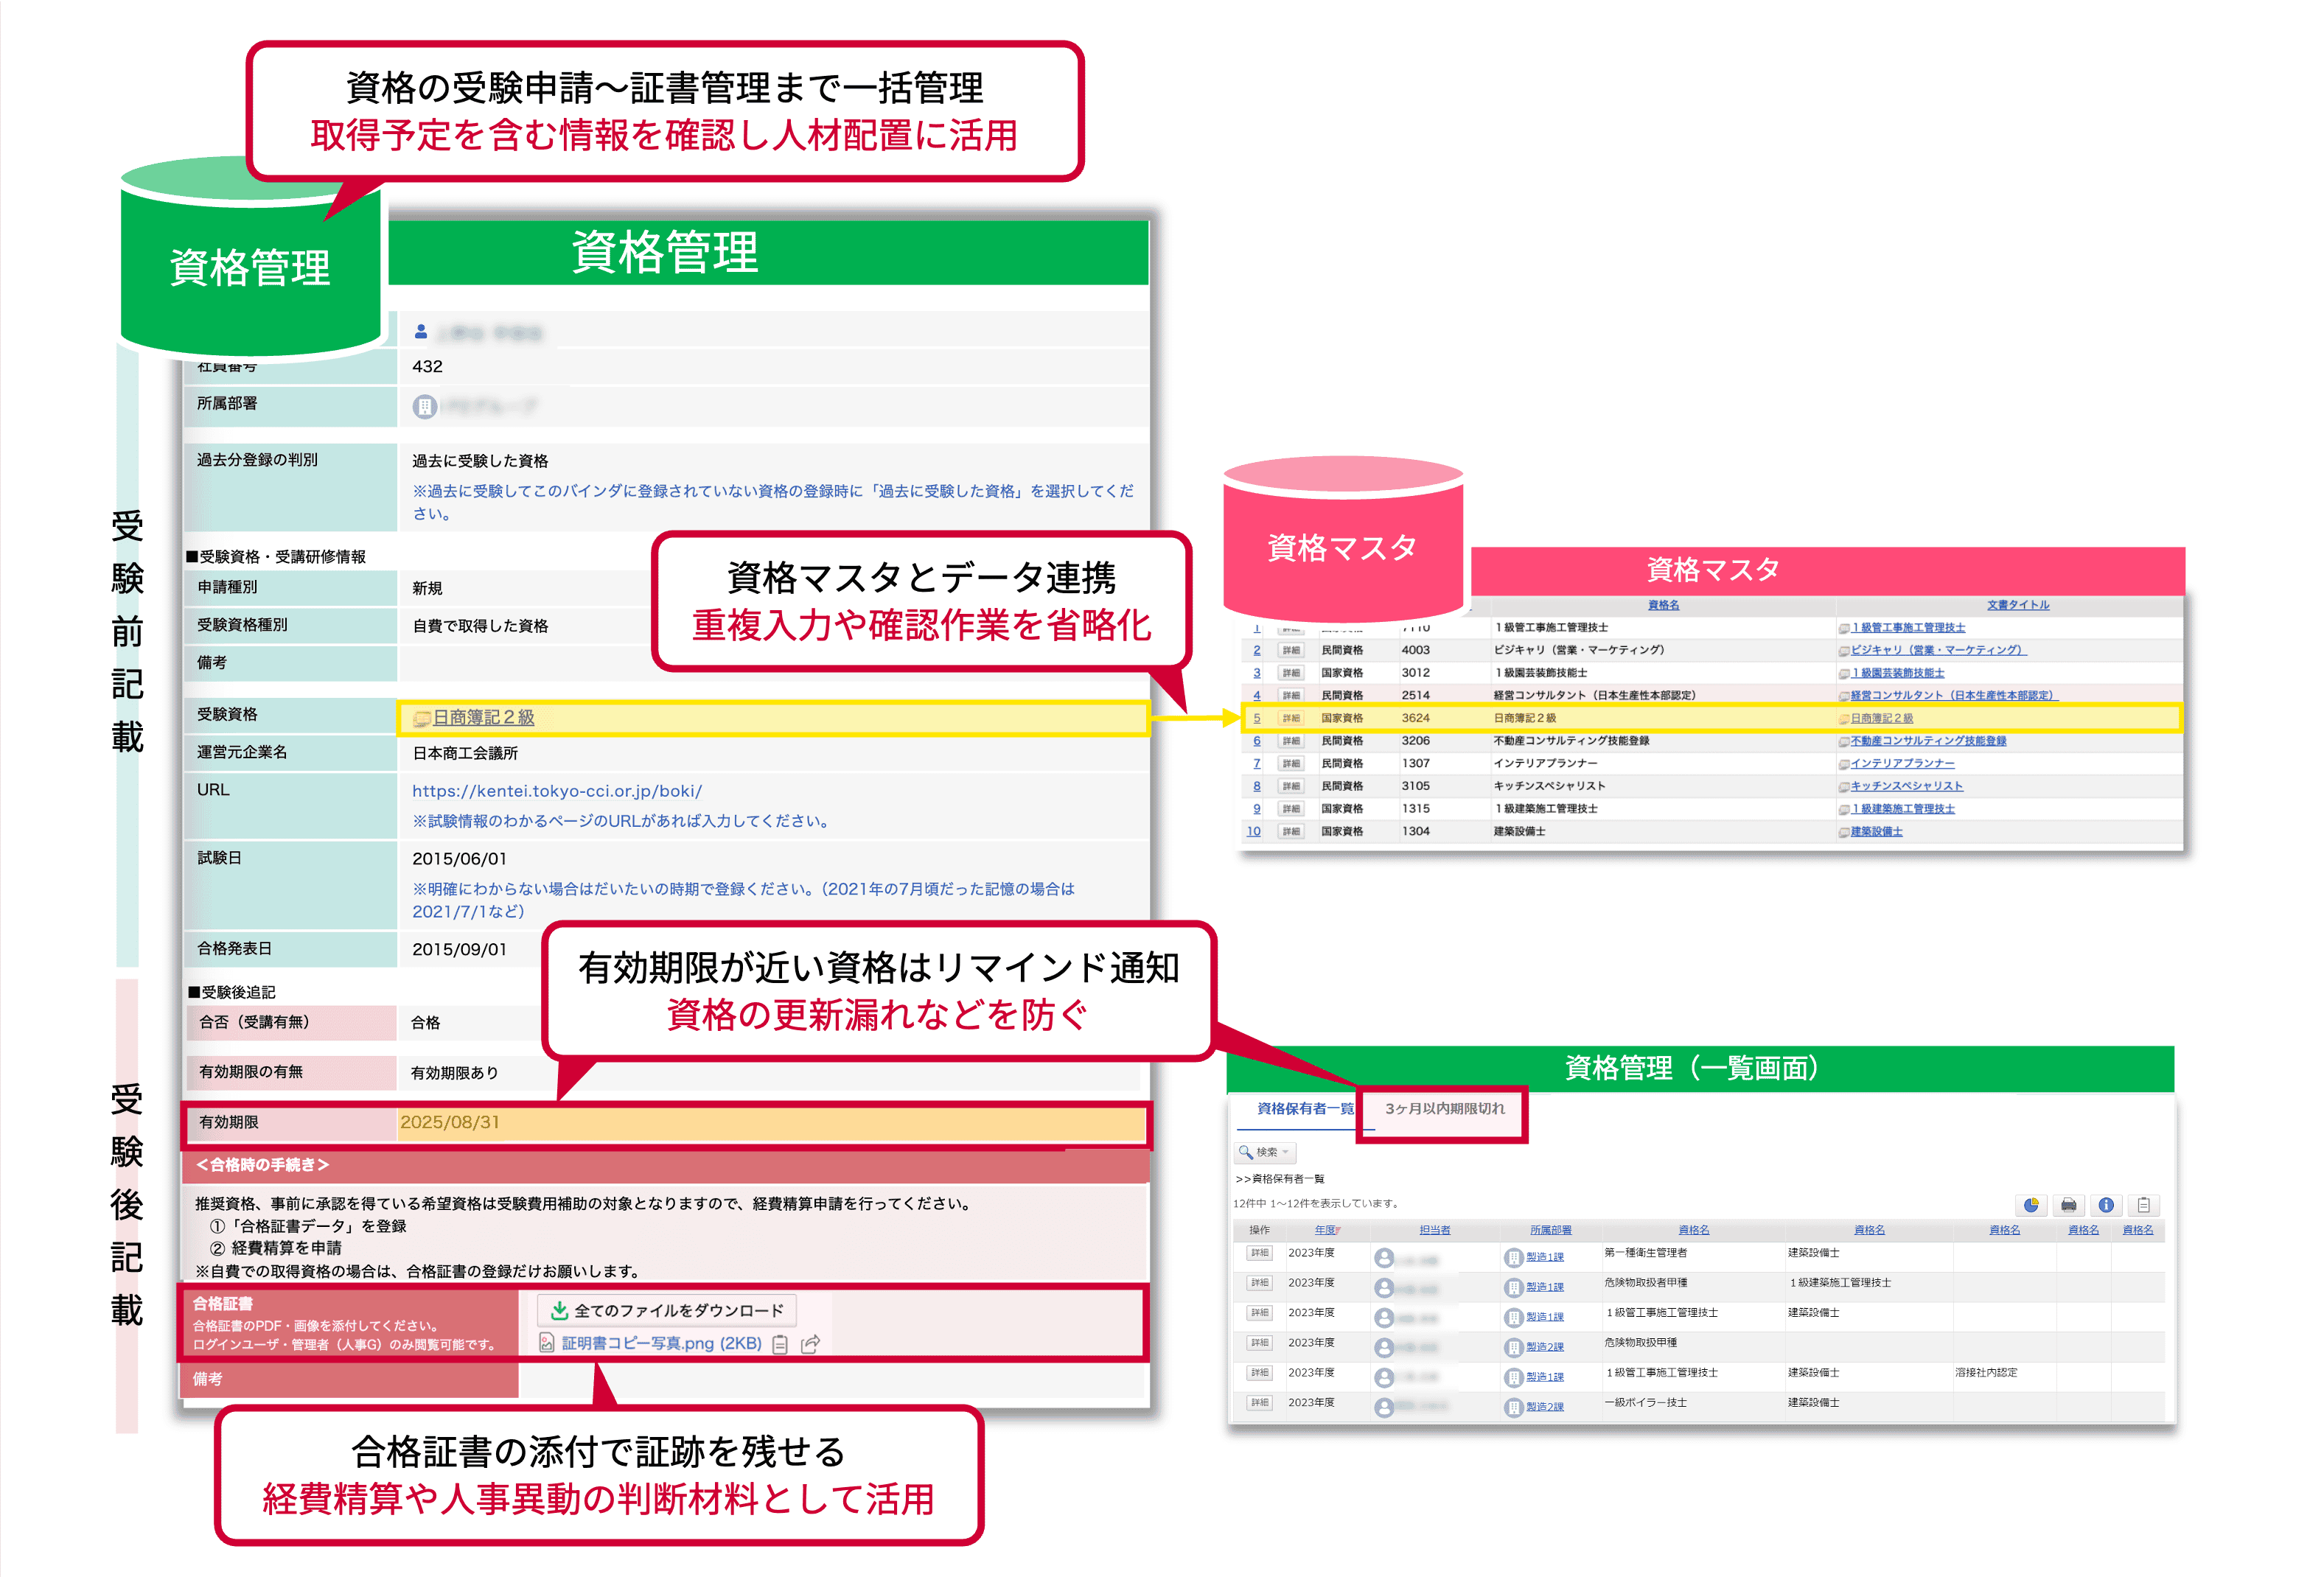Sort 資格マスタ table by 資格名 header
This screenshot has height=1577, width=2324.
point(1663,605)
